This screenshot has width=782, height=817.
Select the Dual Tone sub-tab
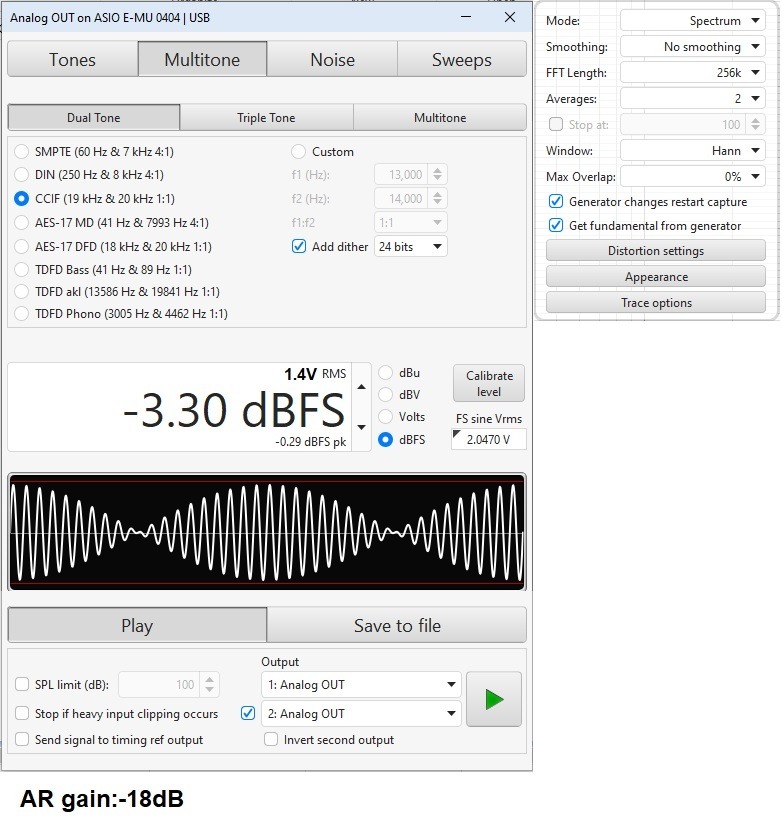tap(94, 117)
